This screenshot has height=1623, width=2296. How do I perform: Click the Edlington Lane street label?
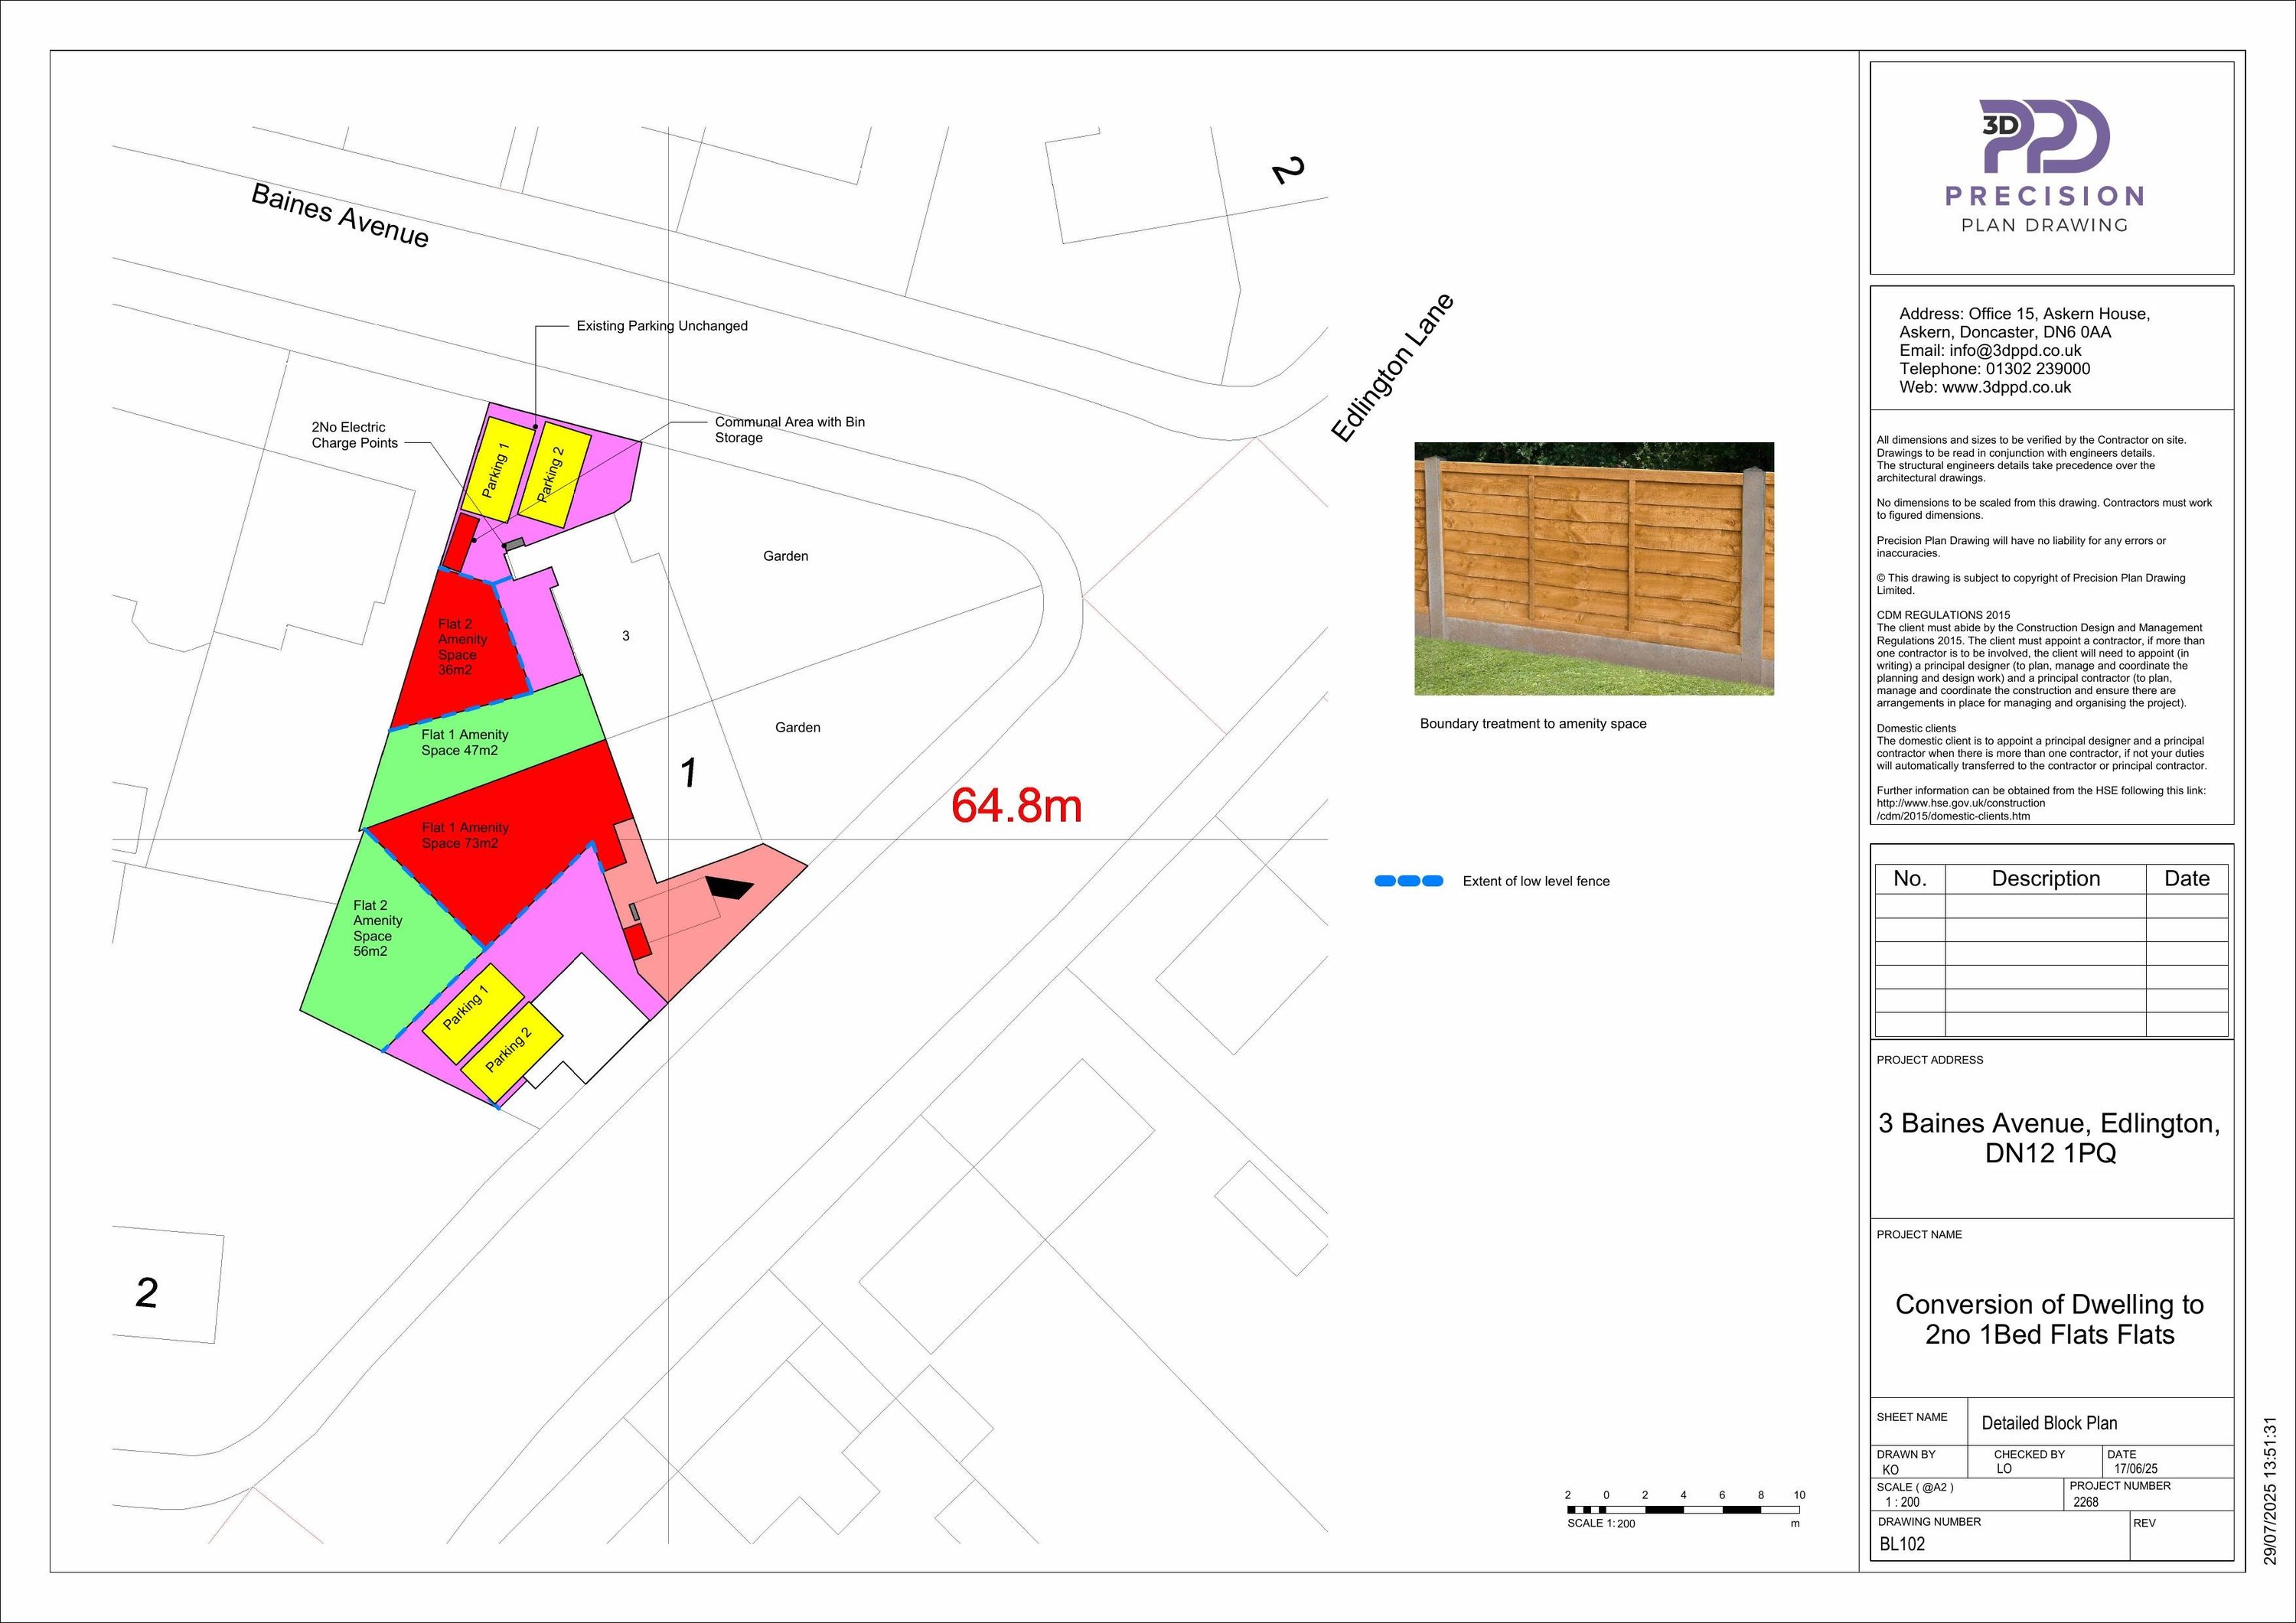1391,368
